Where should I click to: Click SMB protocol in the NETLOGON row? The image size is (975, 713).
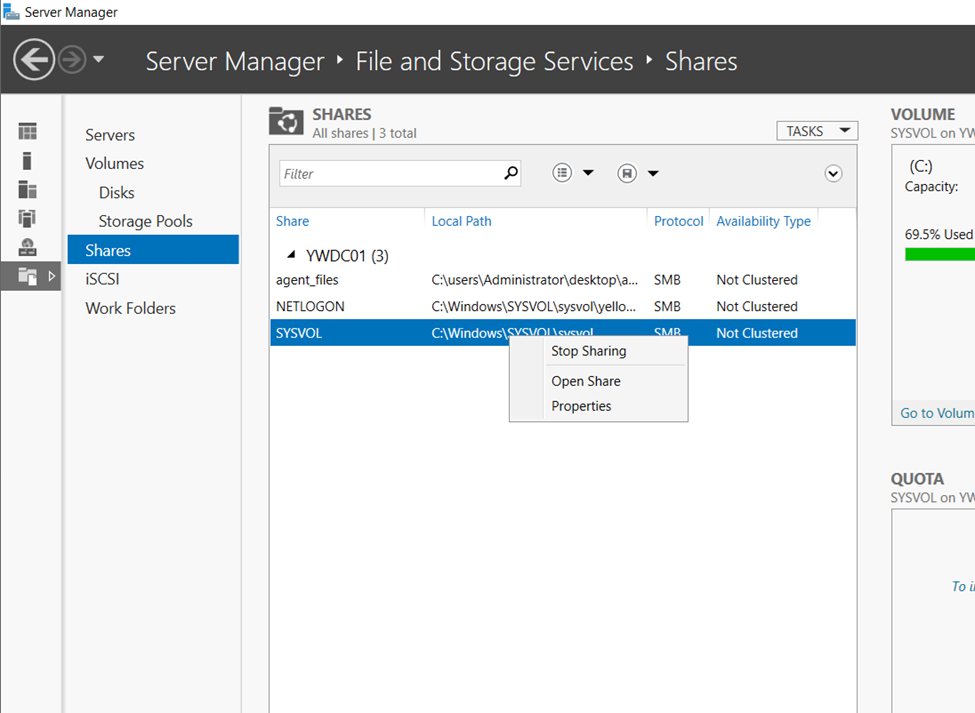click(x=667, y=306)
